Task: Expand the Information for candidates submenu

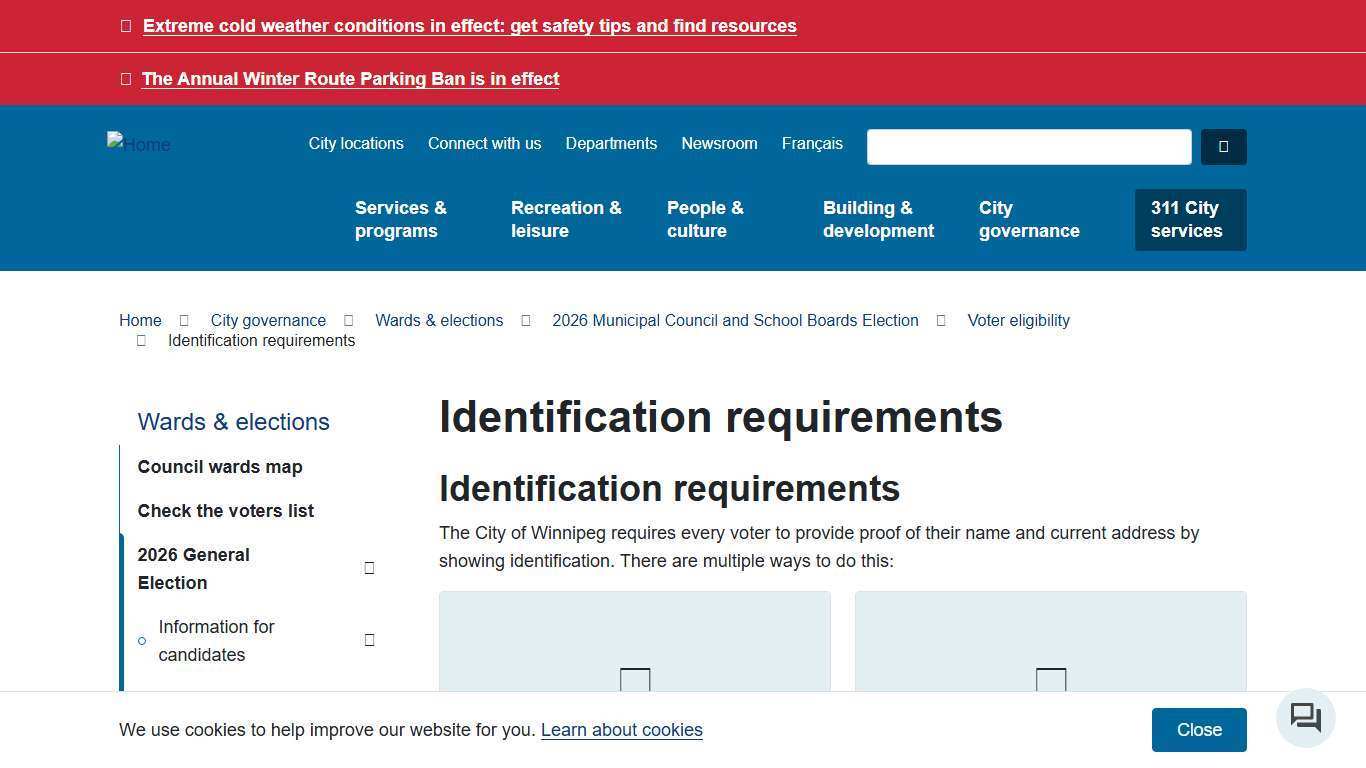Action: [x=370, y=640]
